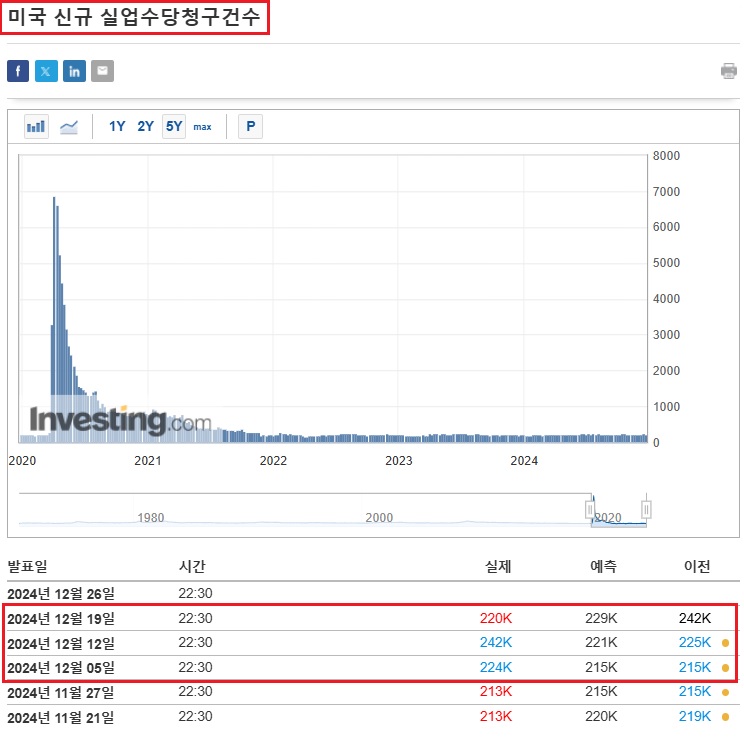Click right handle of timeline range selector
This screenshot has width=744, height=739.
(x=646, y=510)
